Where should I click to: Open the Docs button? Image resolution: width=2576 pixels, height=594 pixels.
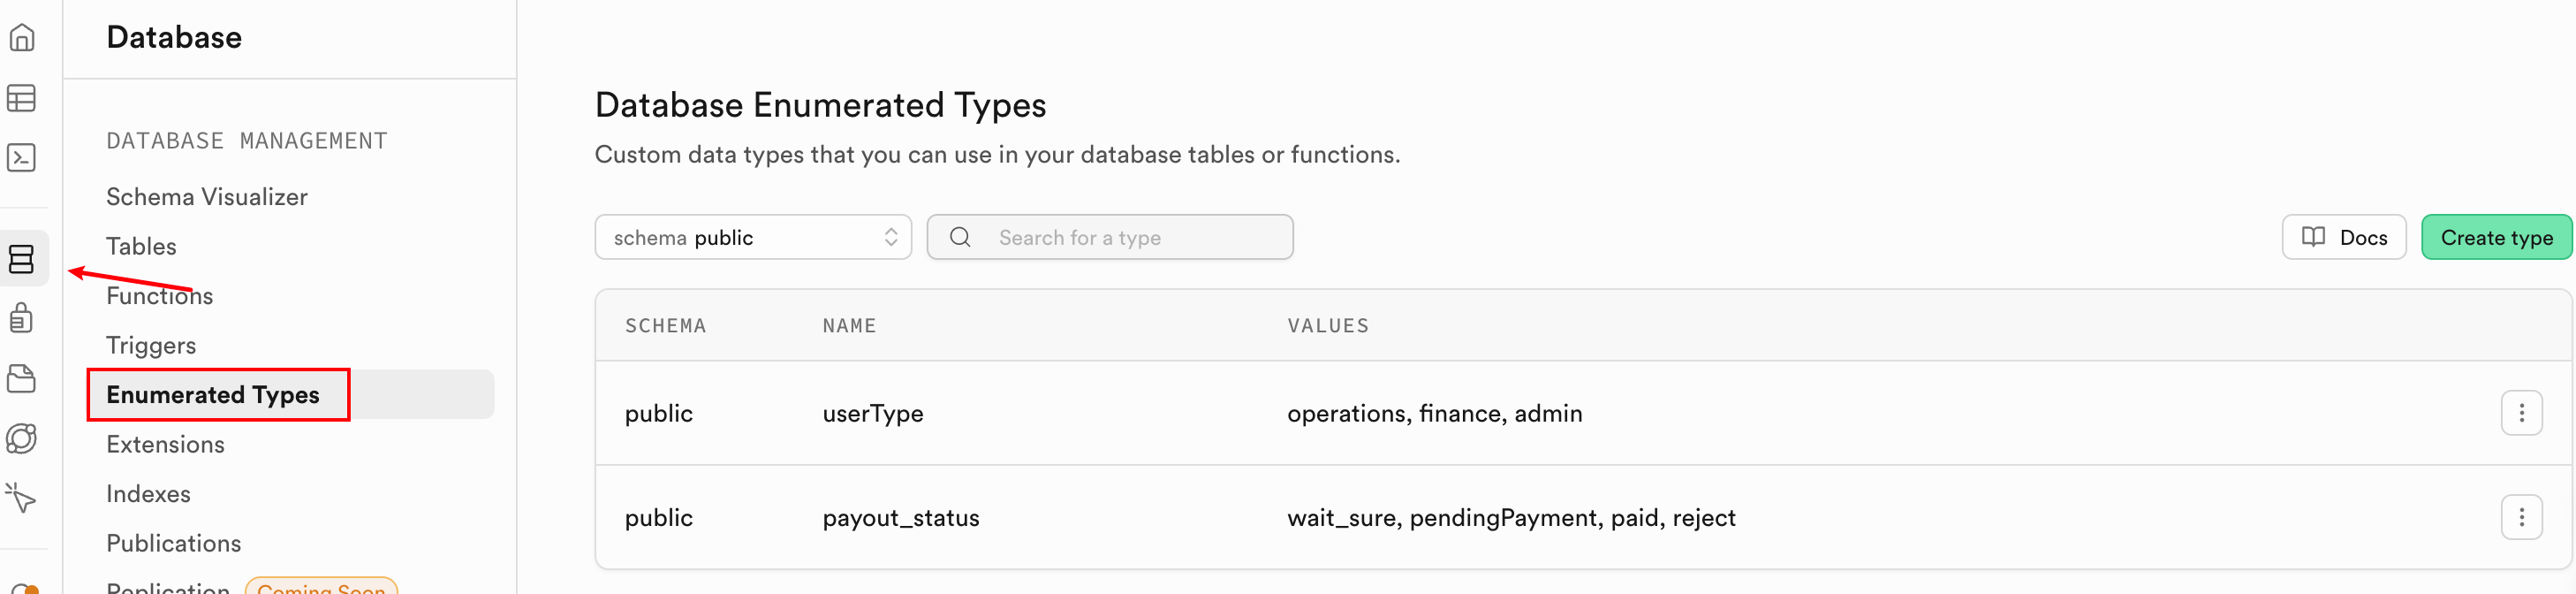(x=2343, y=237)
